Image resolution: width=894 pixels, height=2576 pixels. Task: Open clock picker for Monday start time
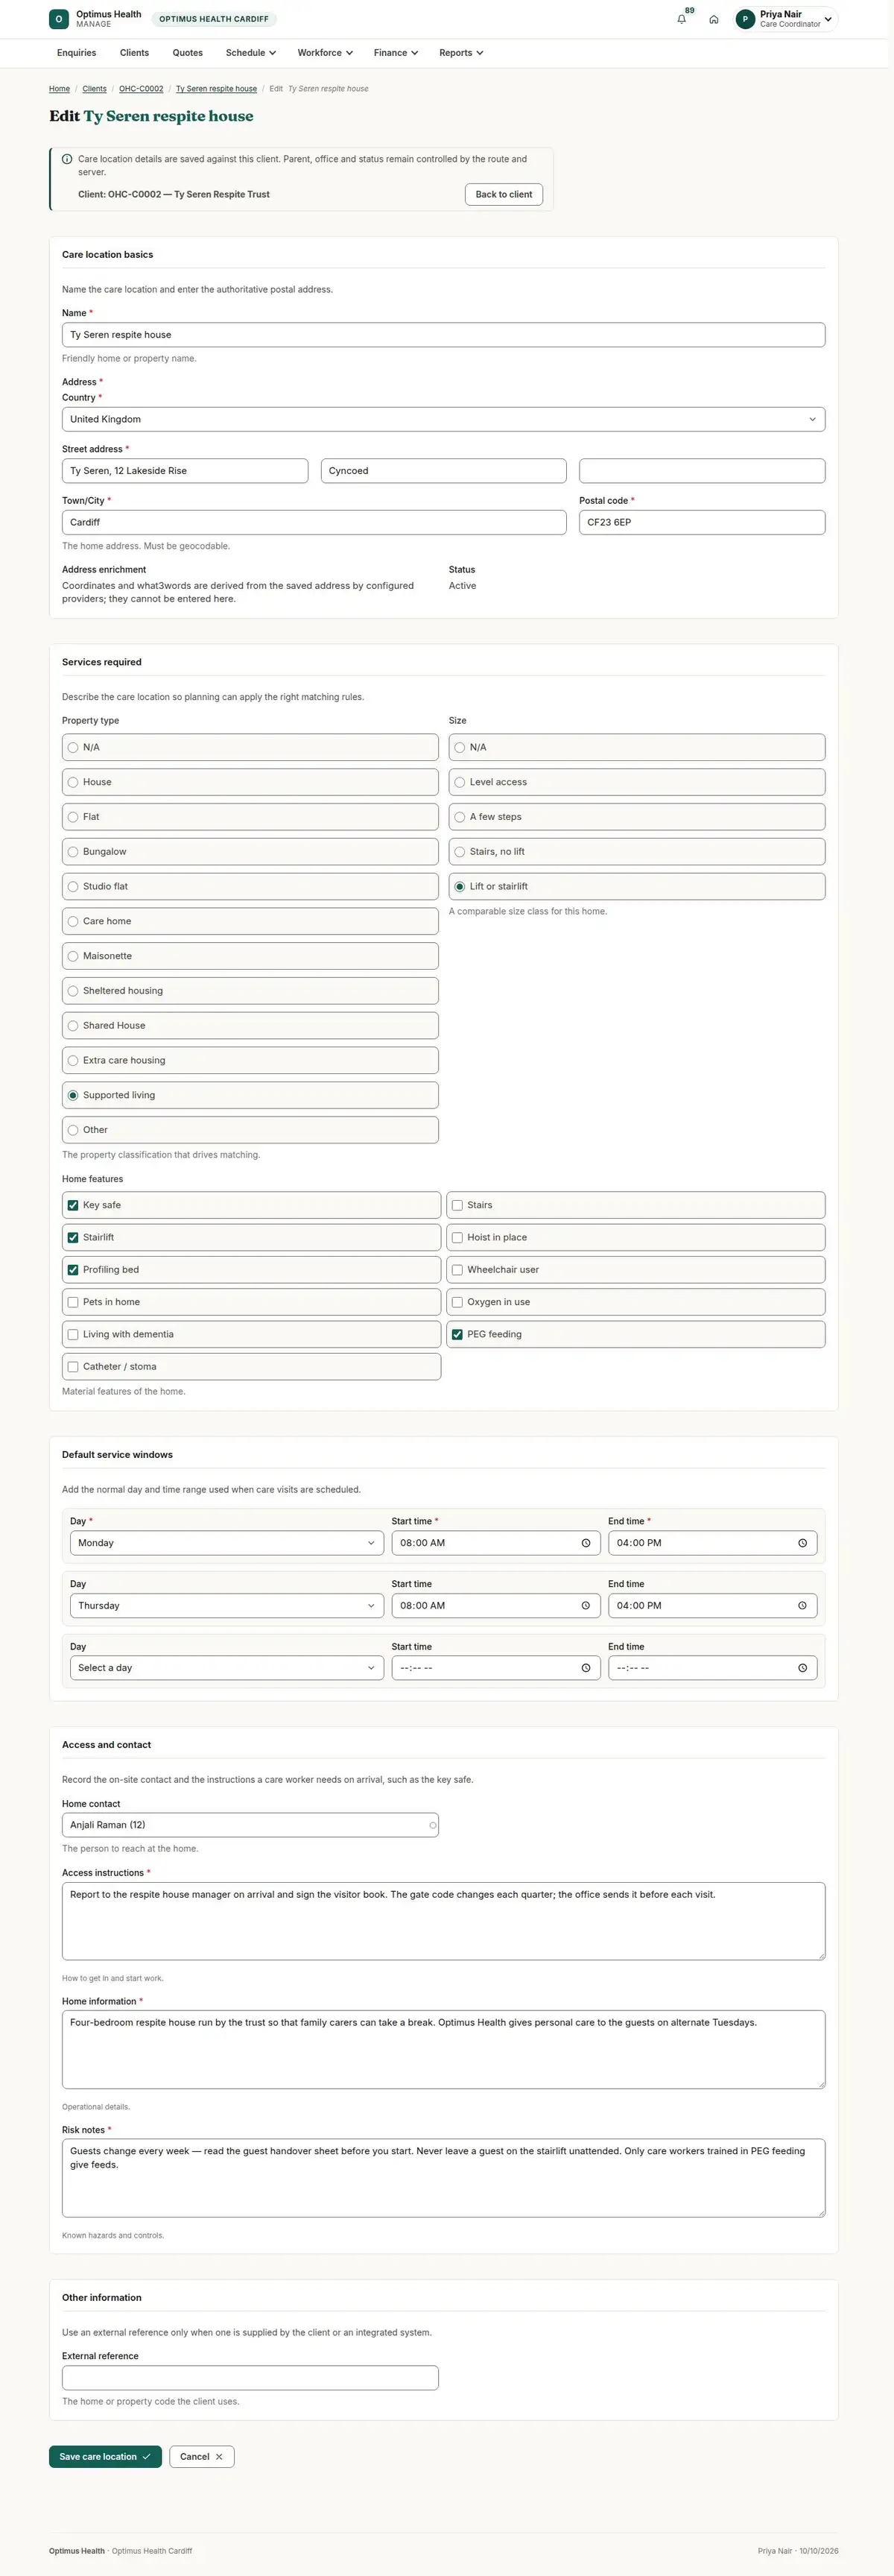pyautogui.click(x=586, y=1543)
